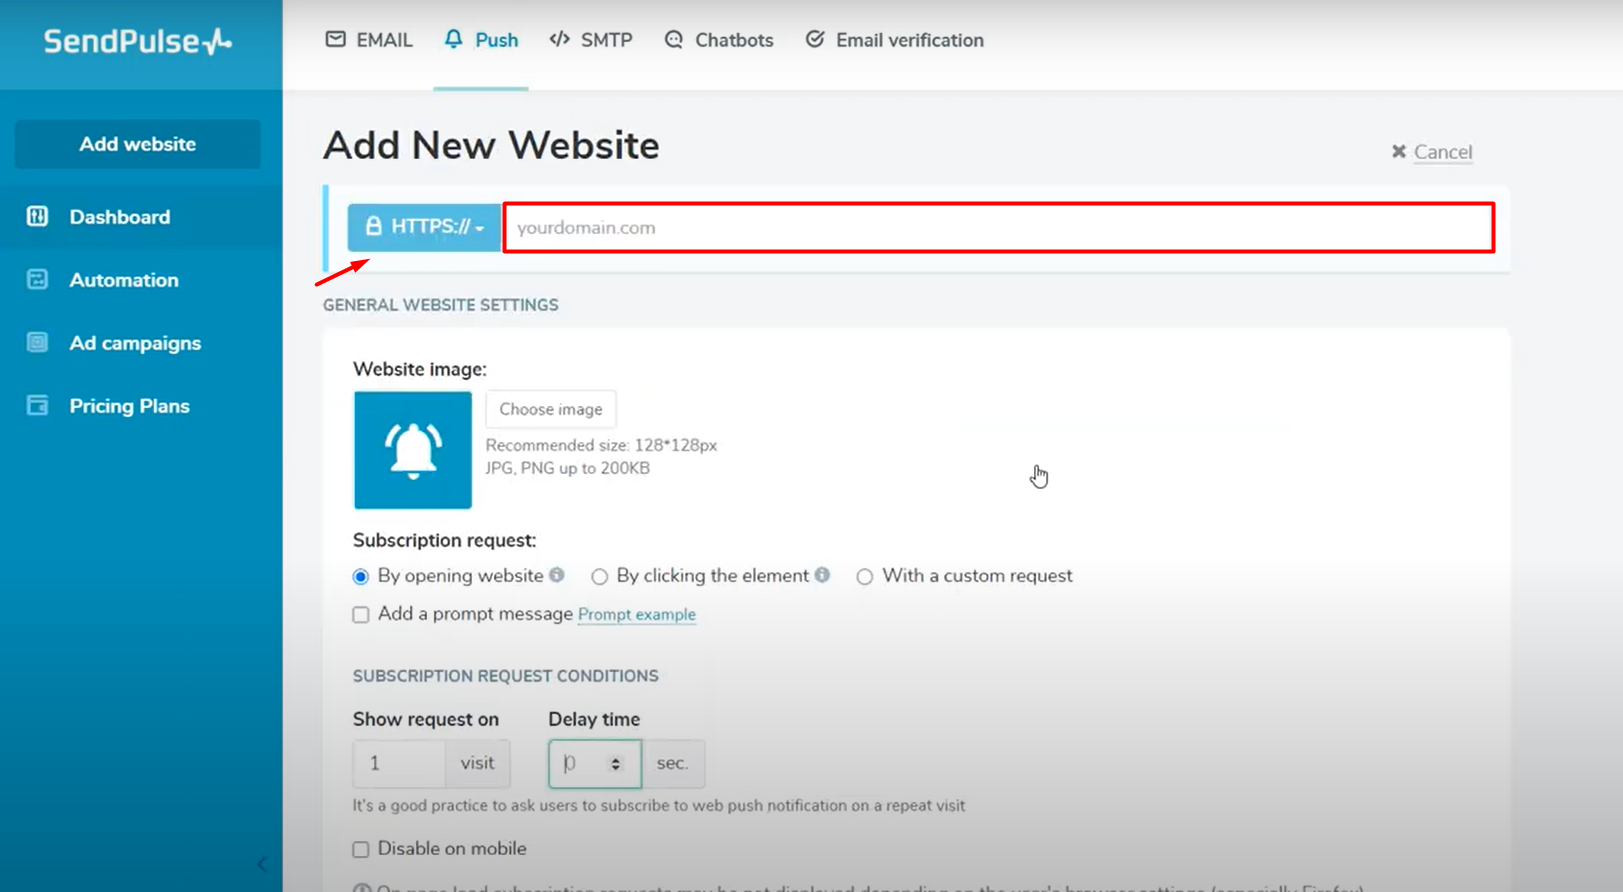
Task: Open the EMAIL tab
Action: click(369, 40)
